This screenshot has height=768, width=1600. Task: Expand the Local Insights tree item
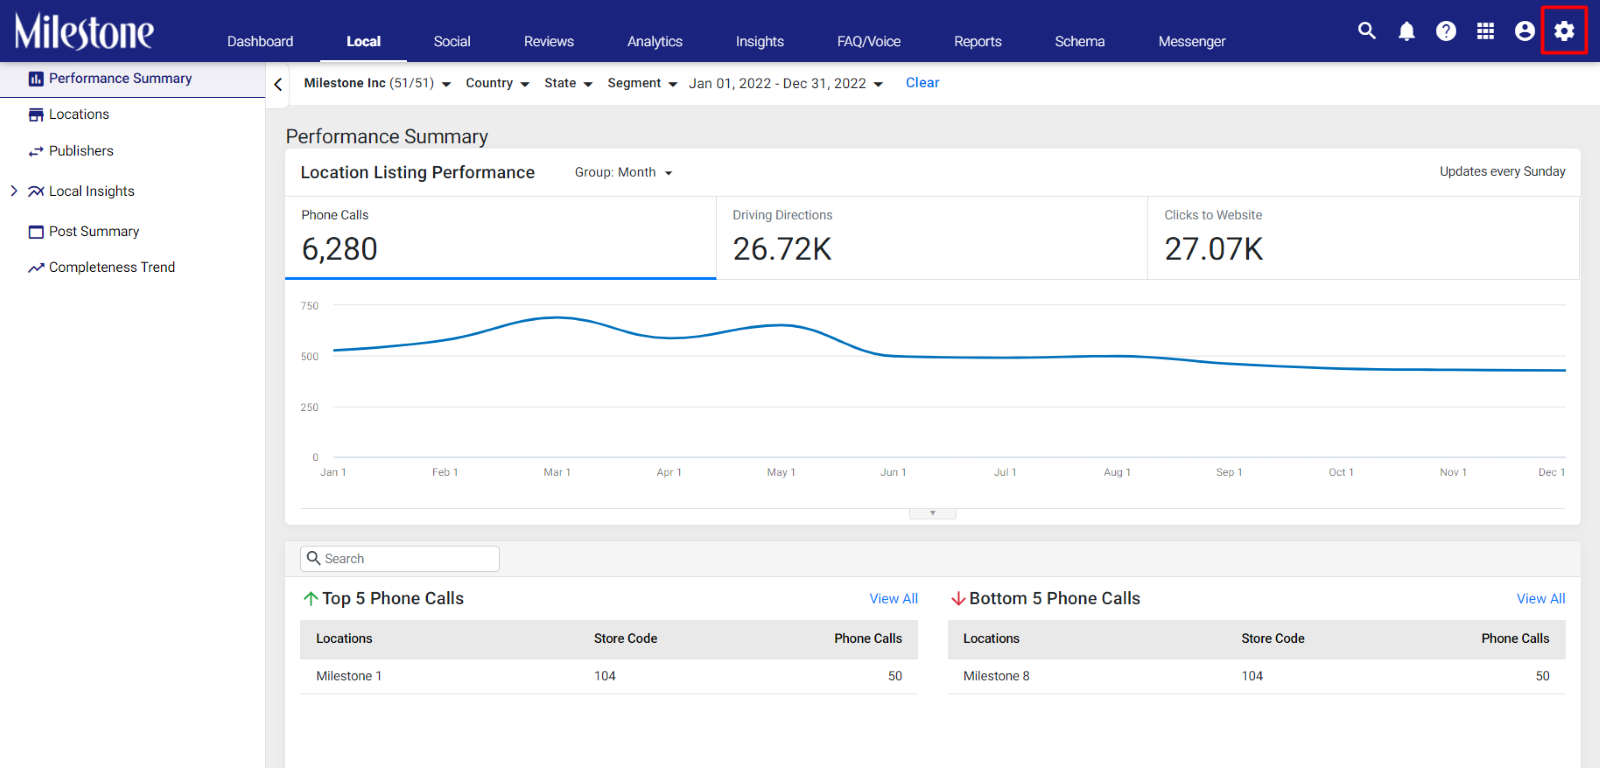click(14, 191)
